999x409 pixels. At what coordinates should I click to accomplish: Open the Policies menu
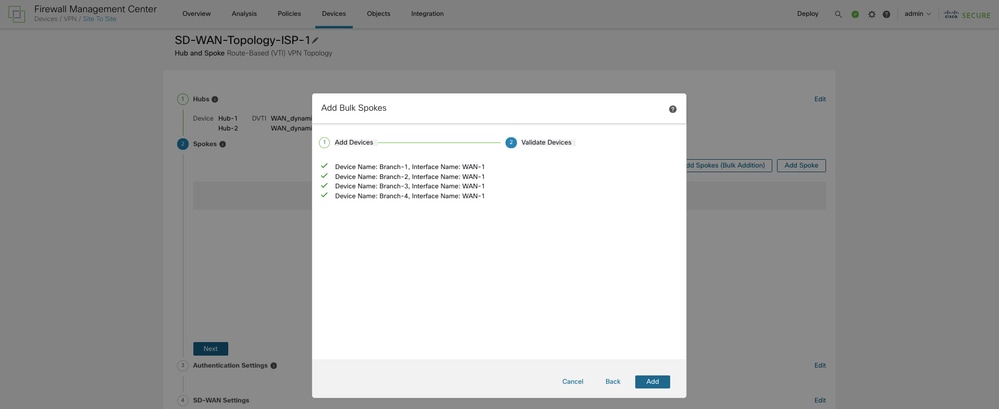[x=289, y=14]
